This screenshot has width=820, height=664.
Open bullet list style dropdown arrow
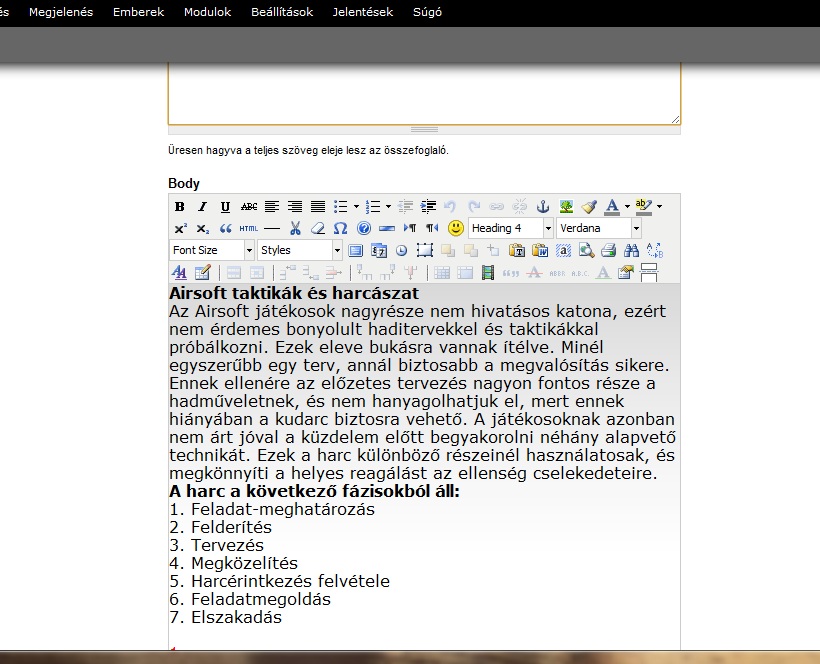(x=356, y=207)
